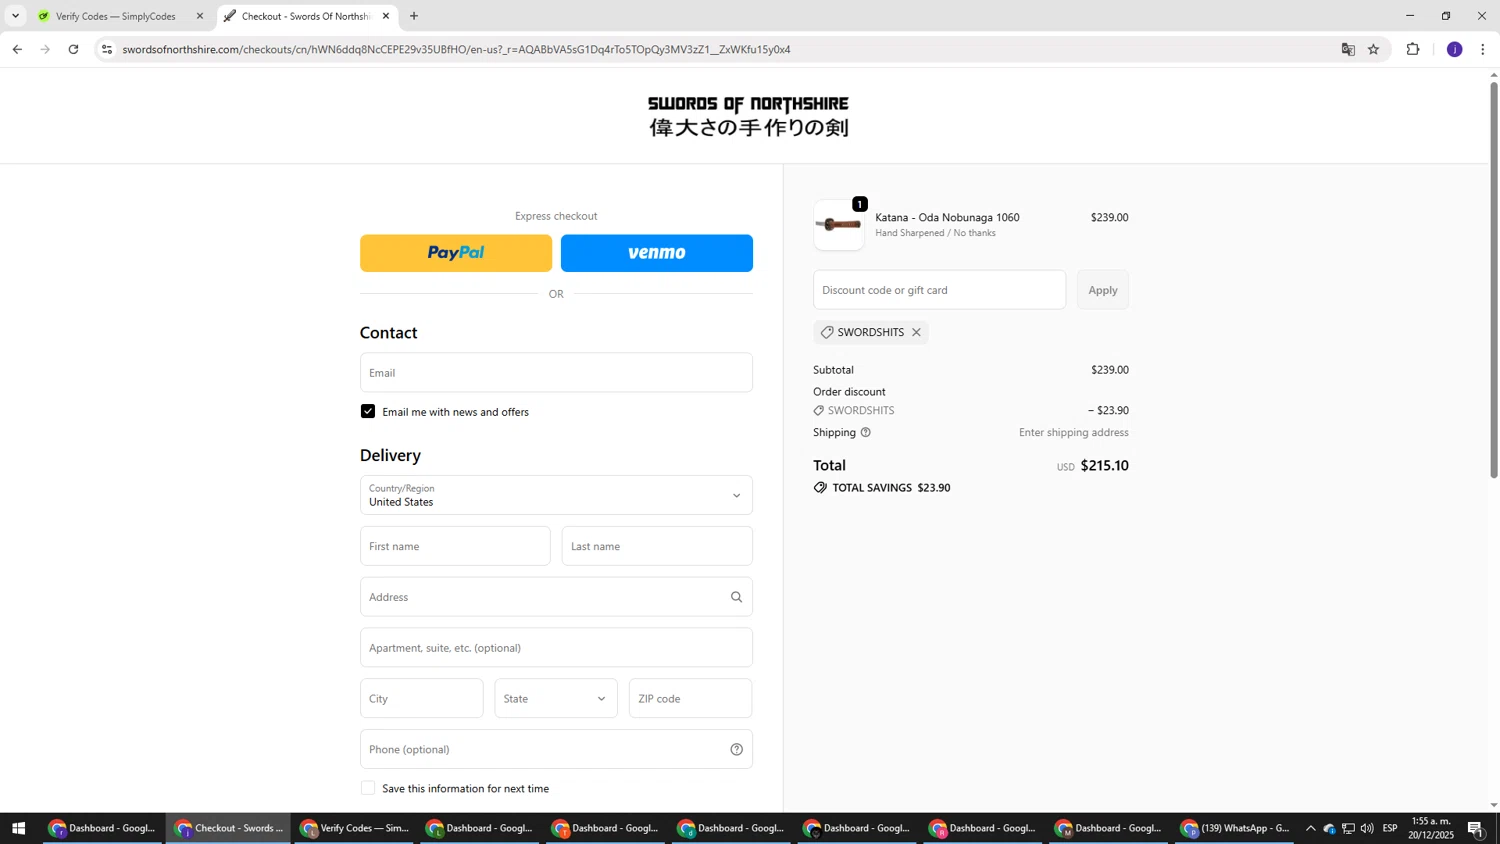Pay with PayPal express checkout

[x=456, y=253]
